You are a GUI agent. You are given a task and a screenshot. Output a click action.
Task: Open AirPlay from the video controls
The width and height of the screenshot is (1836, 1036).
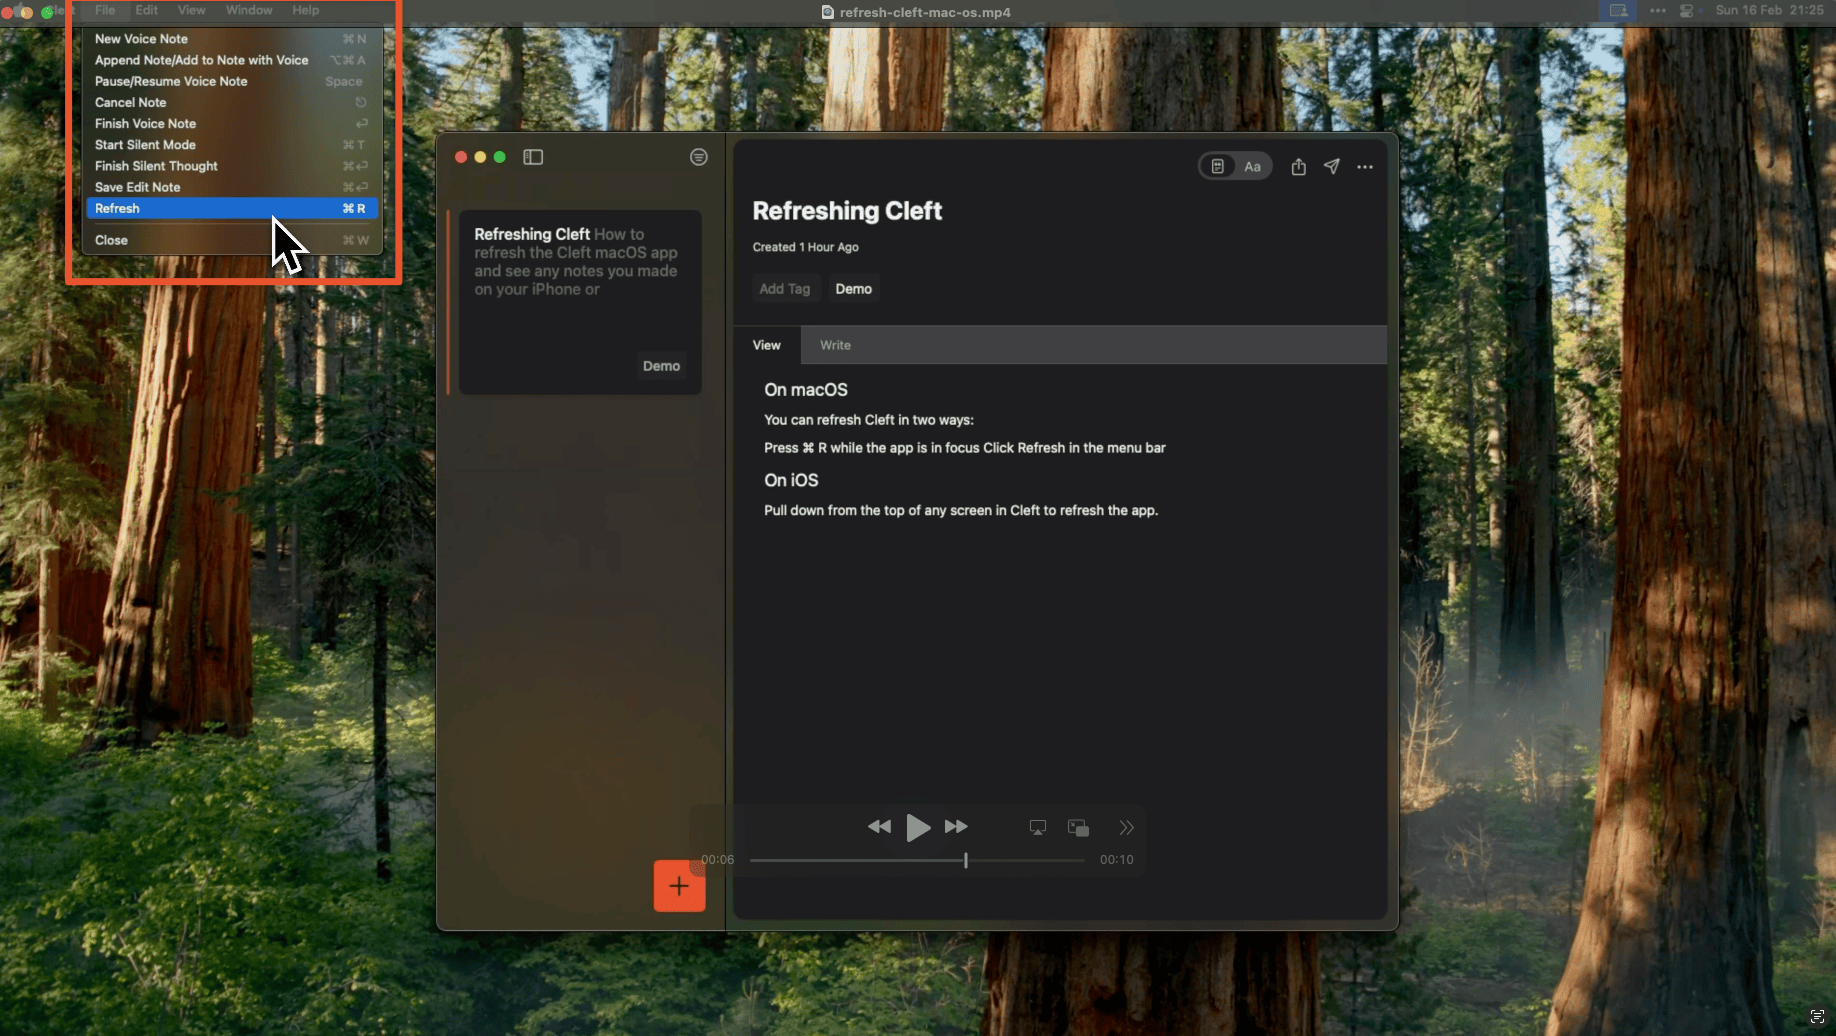point(1037,827)
